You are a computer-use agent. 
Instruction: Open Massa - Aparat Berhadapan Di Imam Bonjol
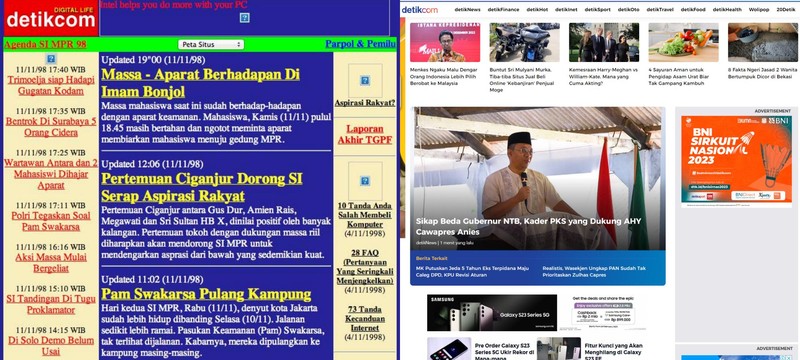[201, 83]
